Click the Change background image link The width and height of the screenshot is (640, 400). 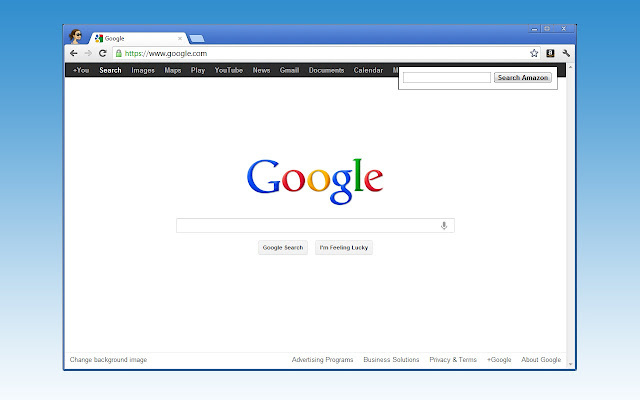coord(108,360)
